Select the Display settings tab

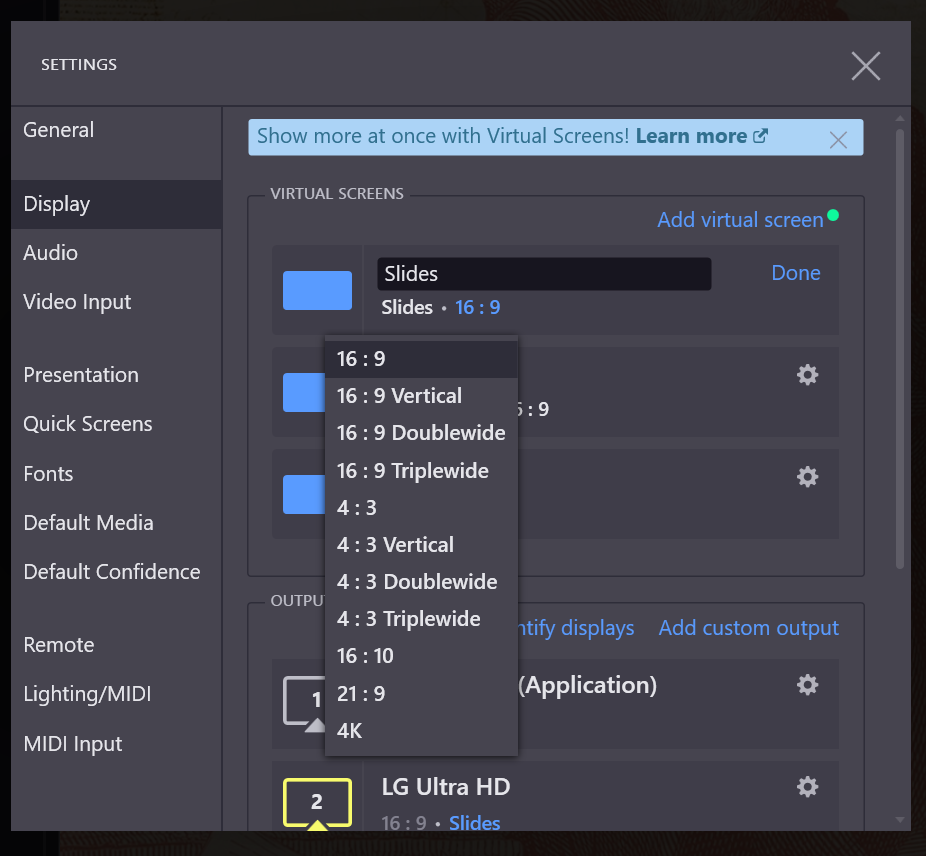116,204
